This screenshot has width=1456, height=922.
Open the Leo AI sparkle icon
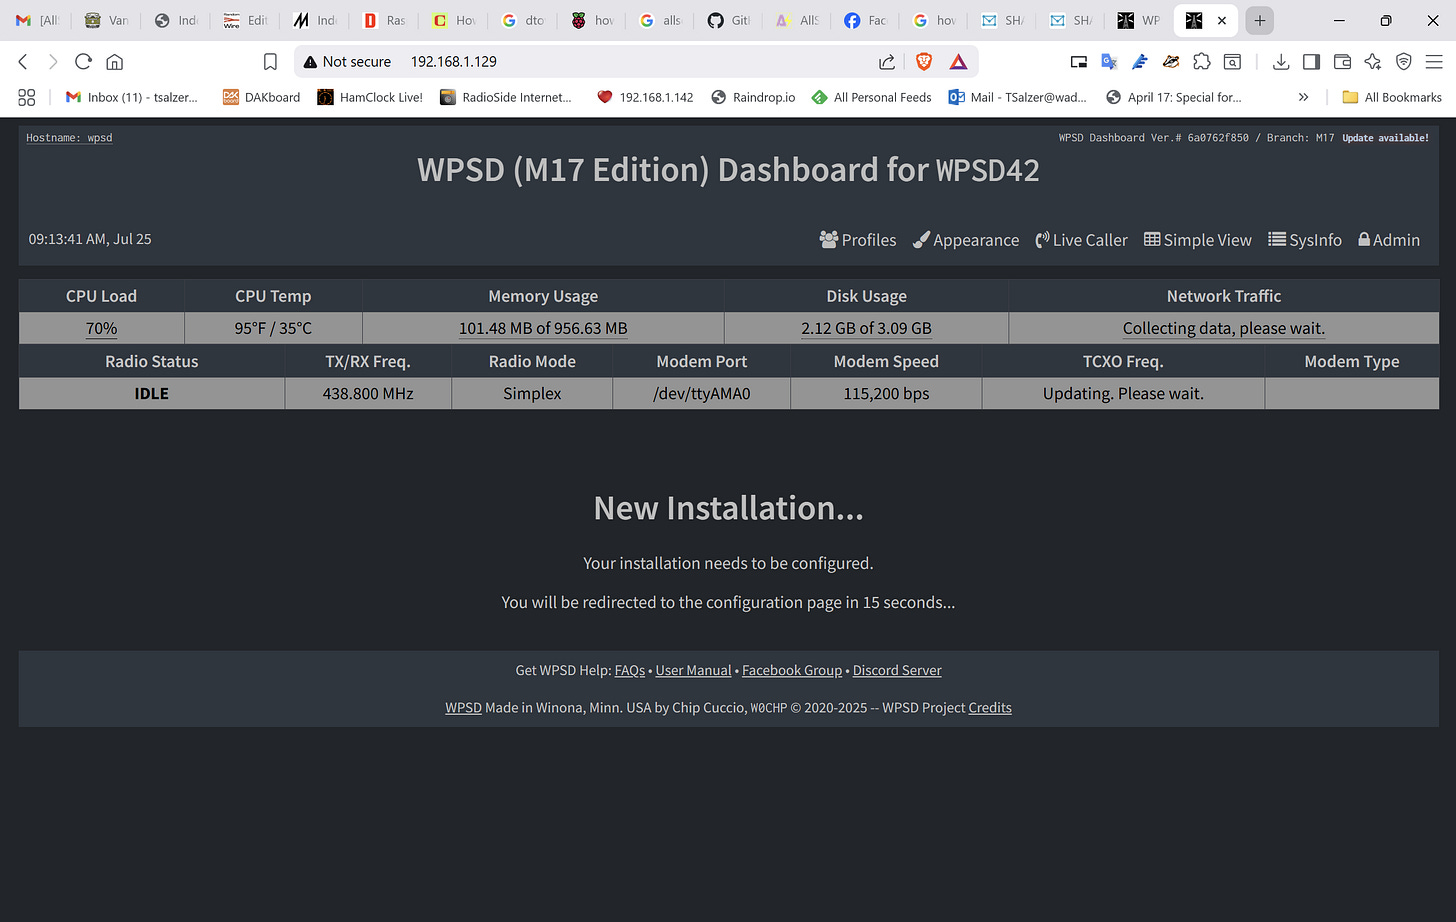(1373, 62)
